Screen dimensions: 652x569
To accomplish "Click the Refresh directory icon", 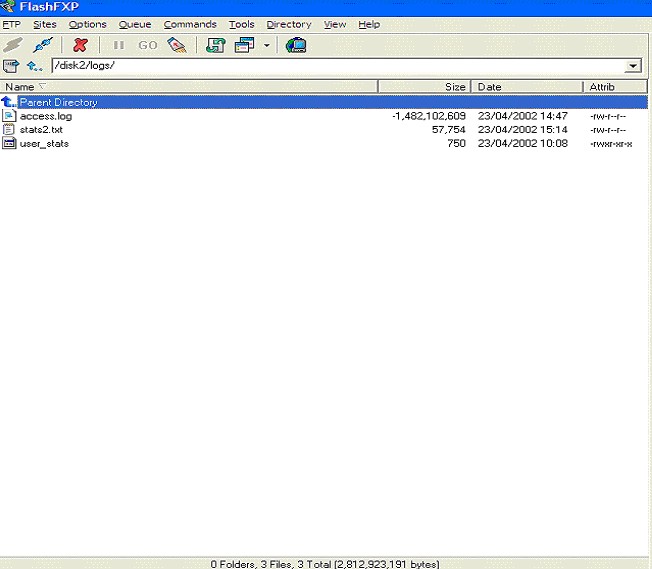I will coord(216,45).
